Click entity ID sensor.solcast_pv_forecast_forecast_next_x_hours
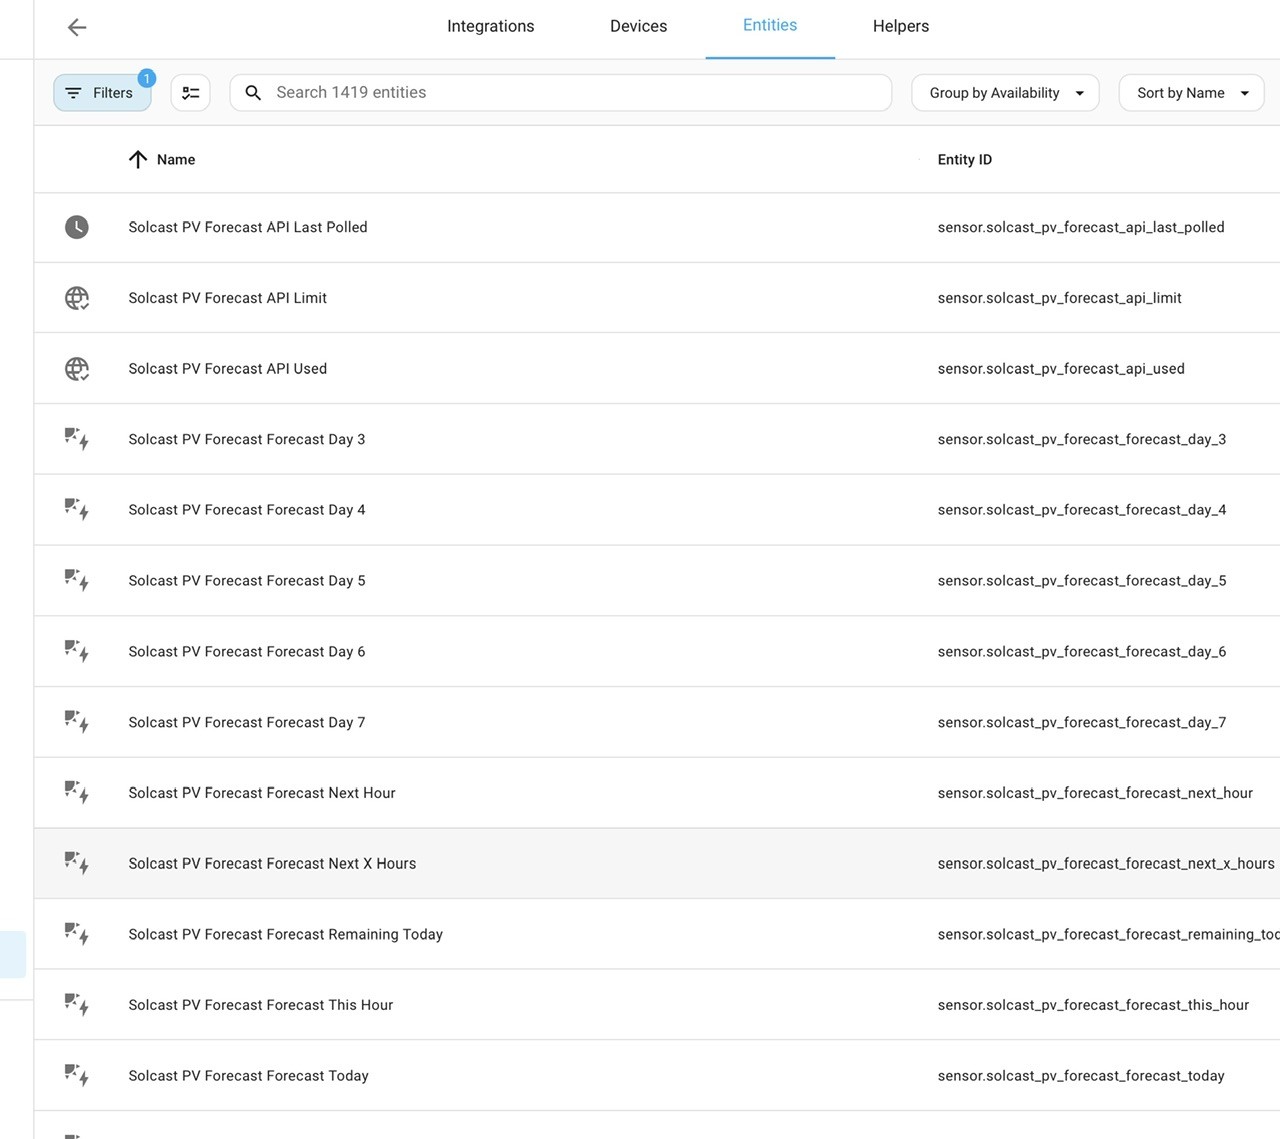The width and height of the screenshot is (1280, 1139). coord(1106,864)
